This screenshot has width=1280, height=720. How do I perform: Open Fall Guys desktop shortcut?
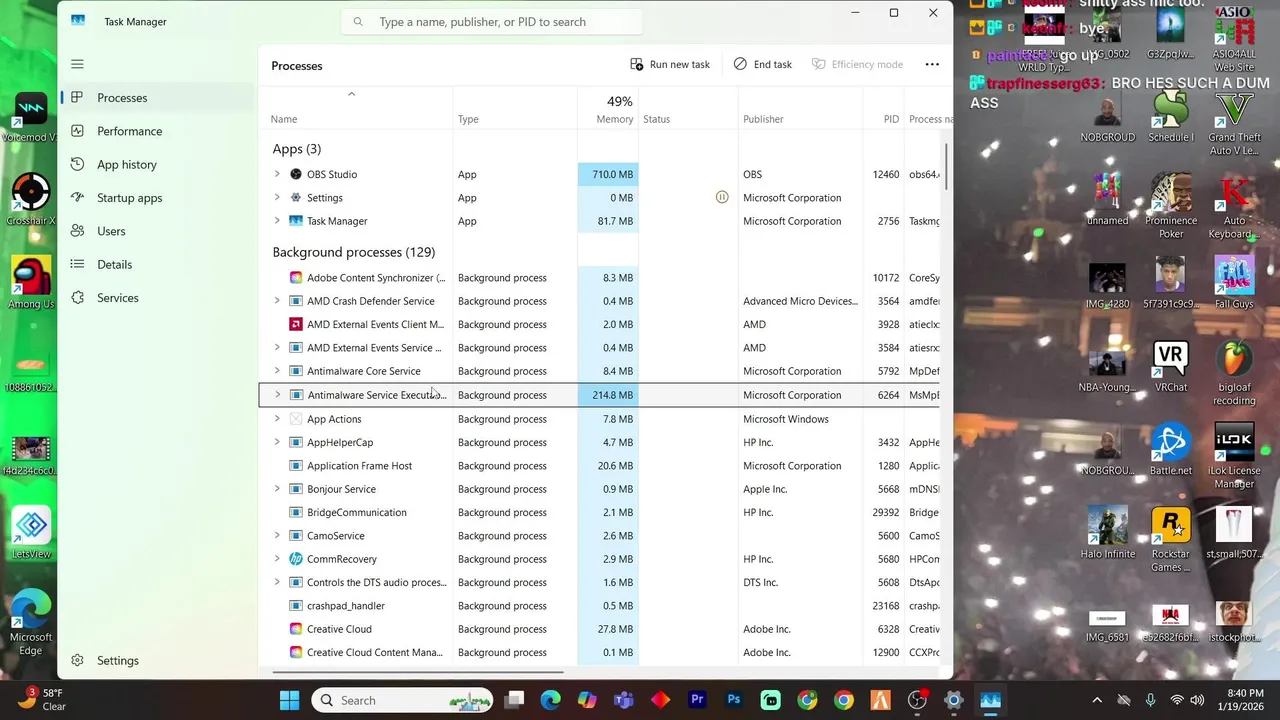pos(1234,283)
